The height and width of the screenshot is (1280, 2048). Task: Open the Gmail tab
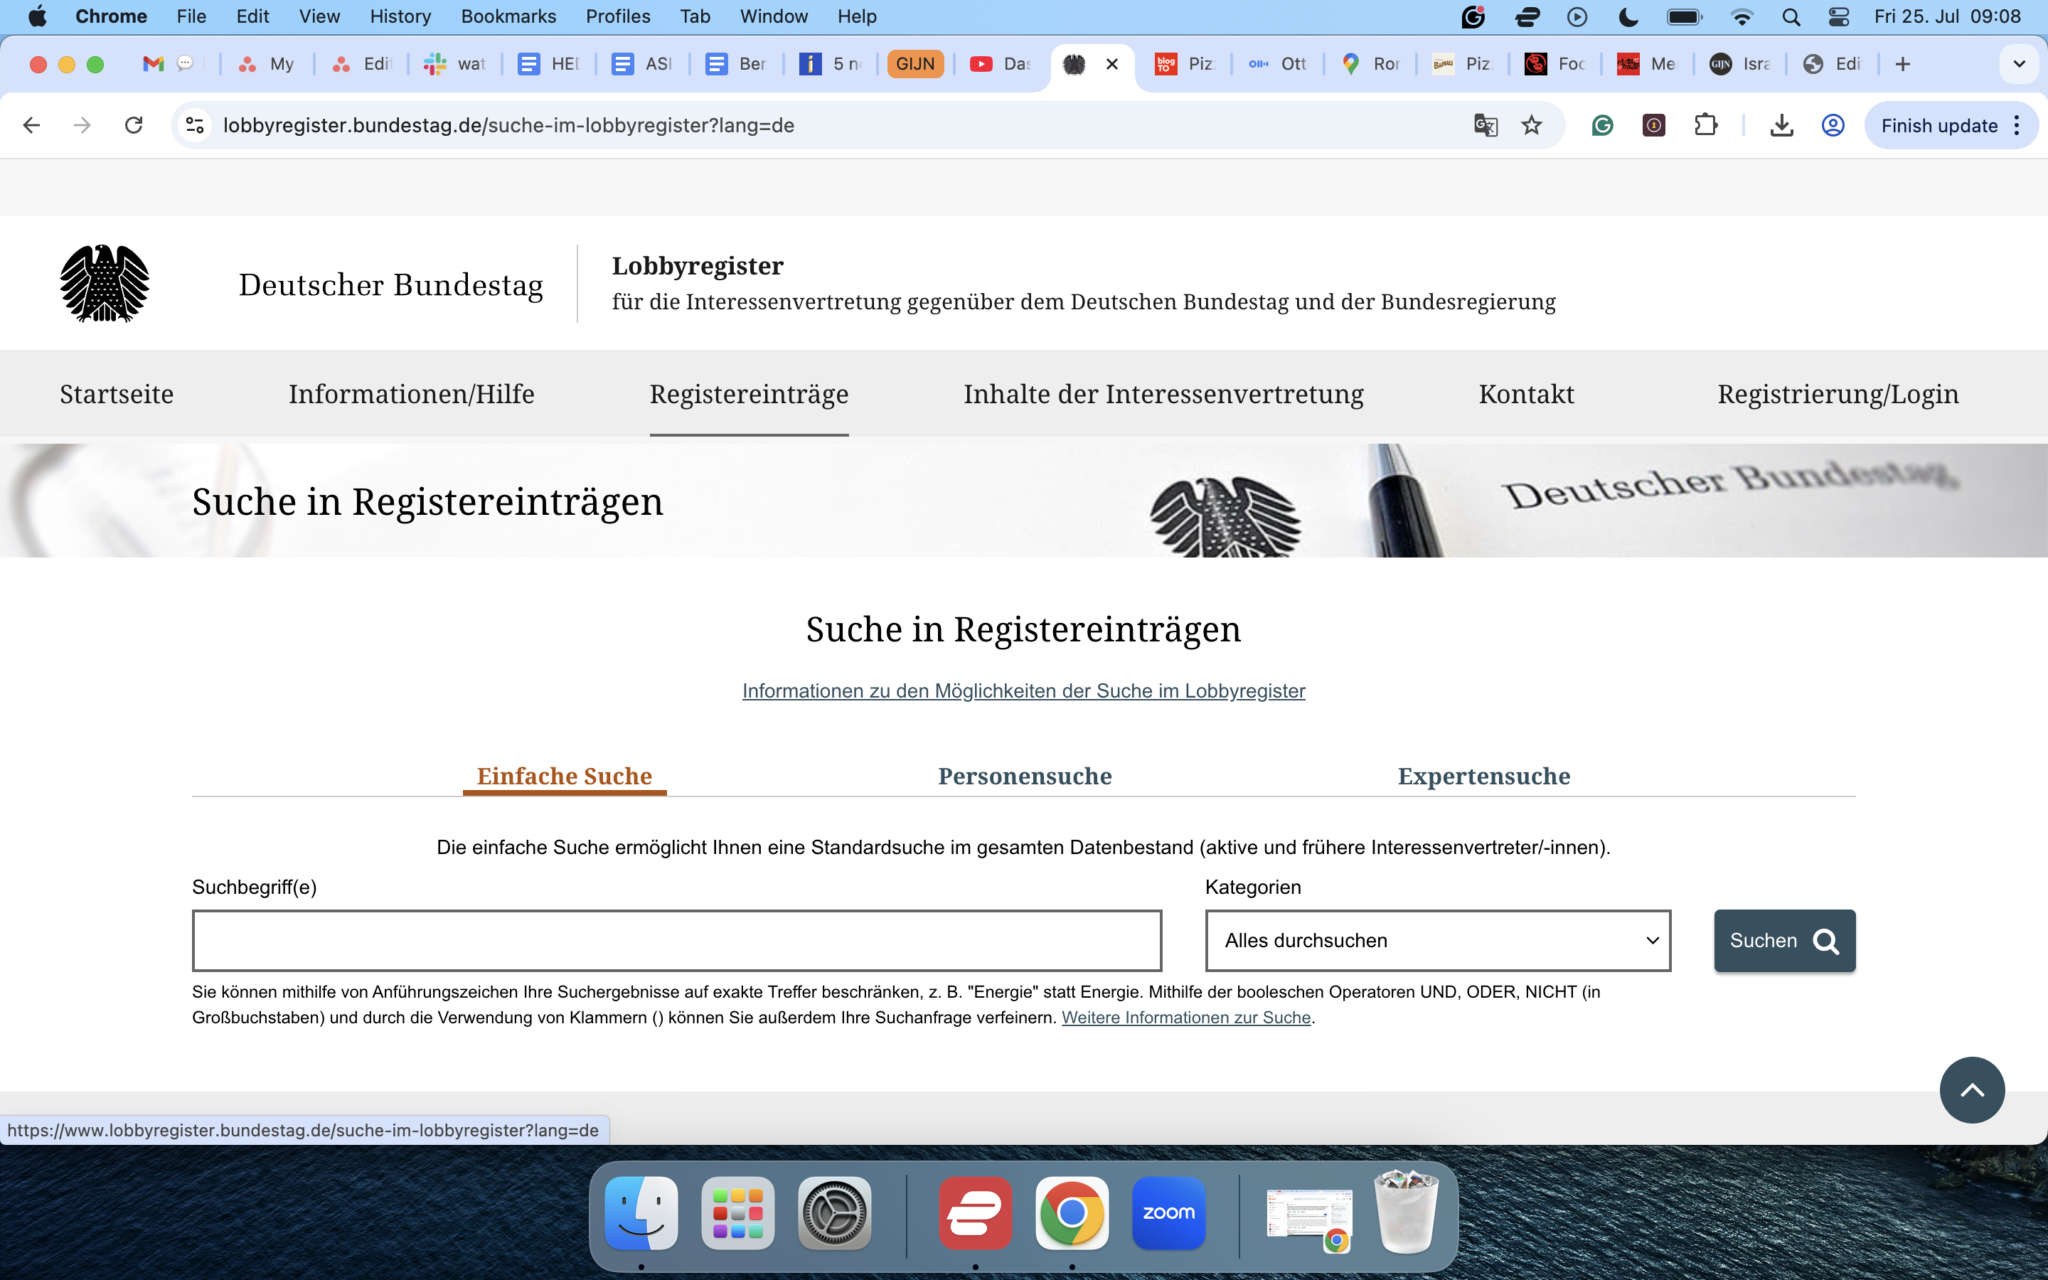coord(152,63)
